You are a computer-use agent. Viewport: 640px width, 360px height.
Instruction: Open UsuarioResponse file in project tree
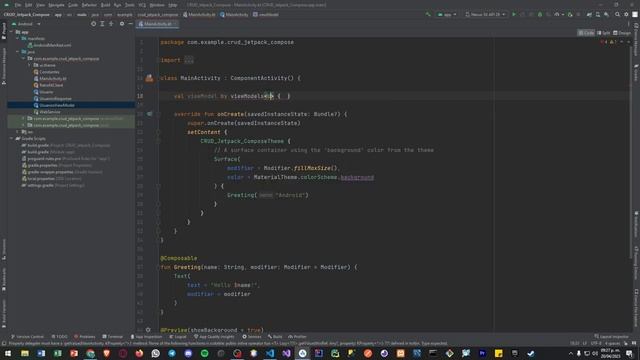coord(53,98)
